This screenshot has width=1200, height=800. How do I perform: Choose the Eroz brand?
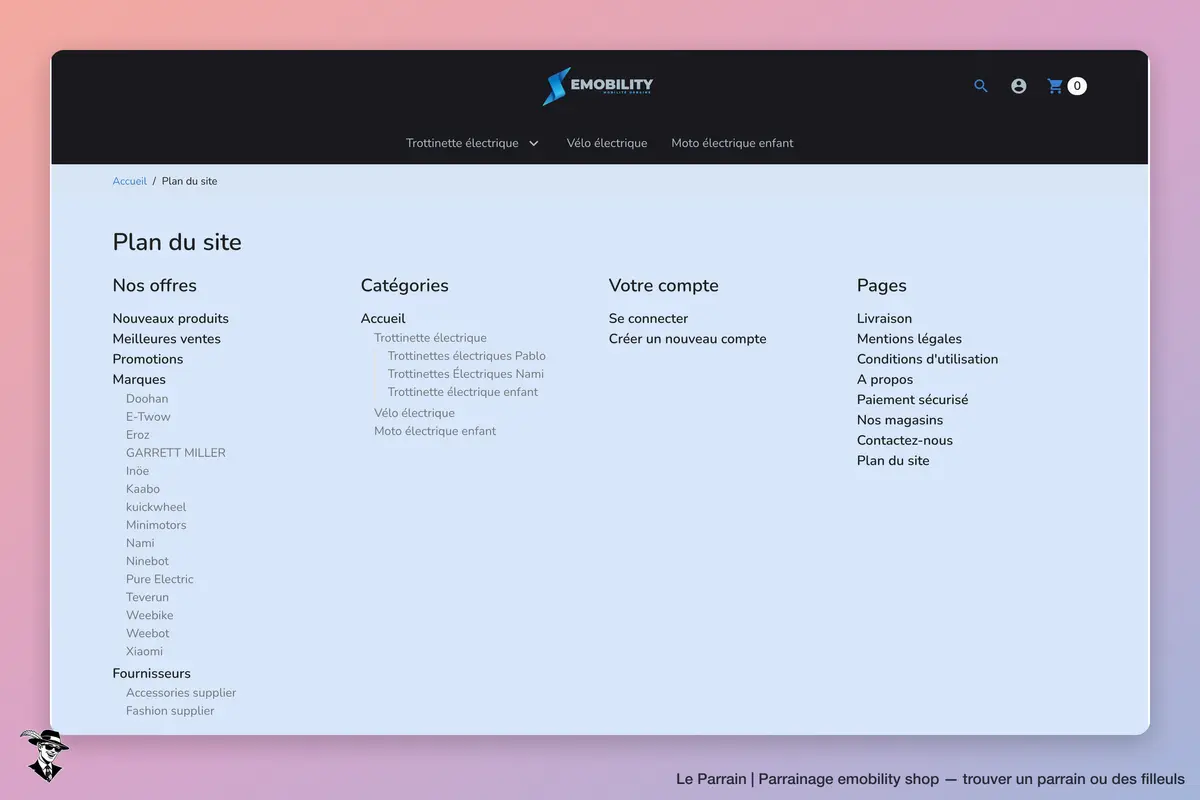click(138, 435)
